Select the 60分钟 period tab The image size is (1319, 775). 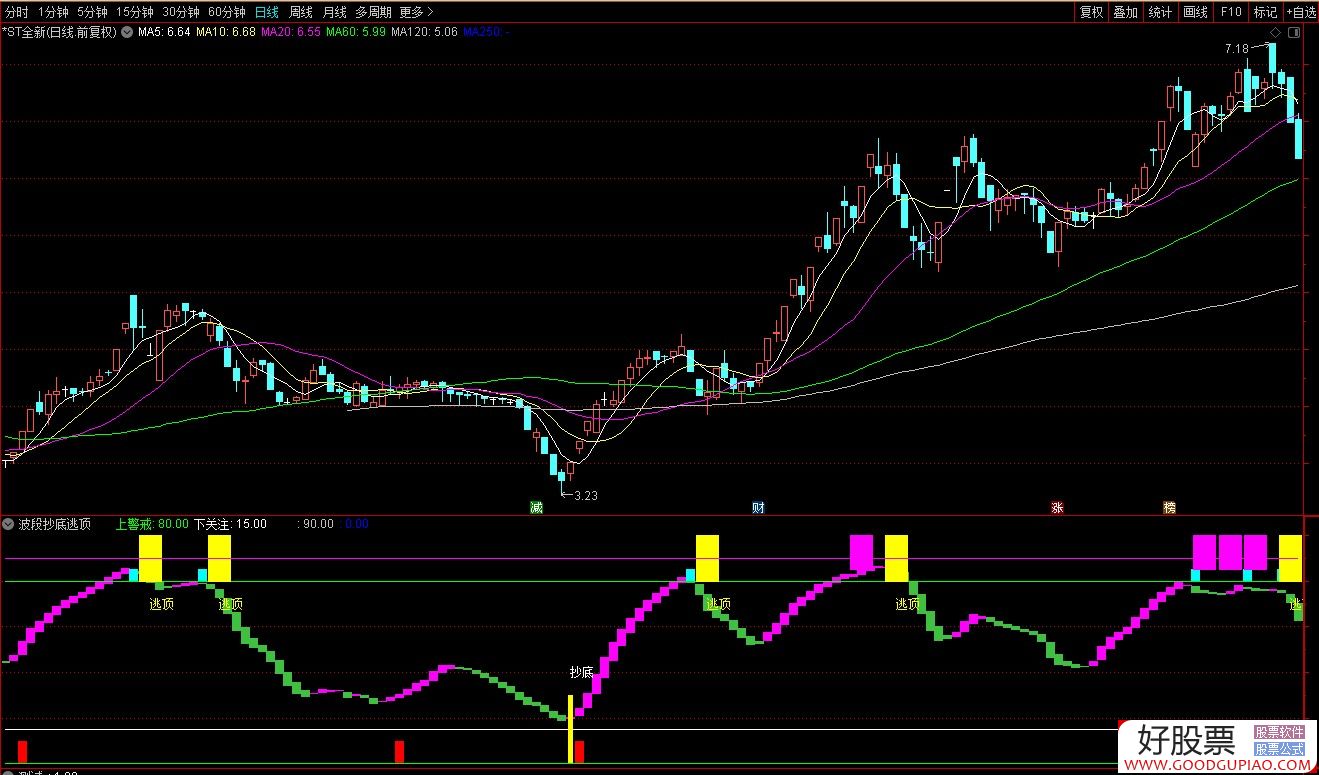pos(227,12)
